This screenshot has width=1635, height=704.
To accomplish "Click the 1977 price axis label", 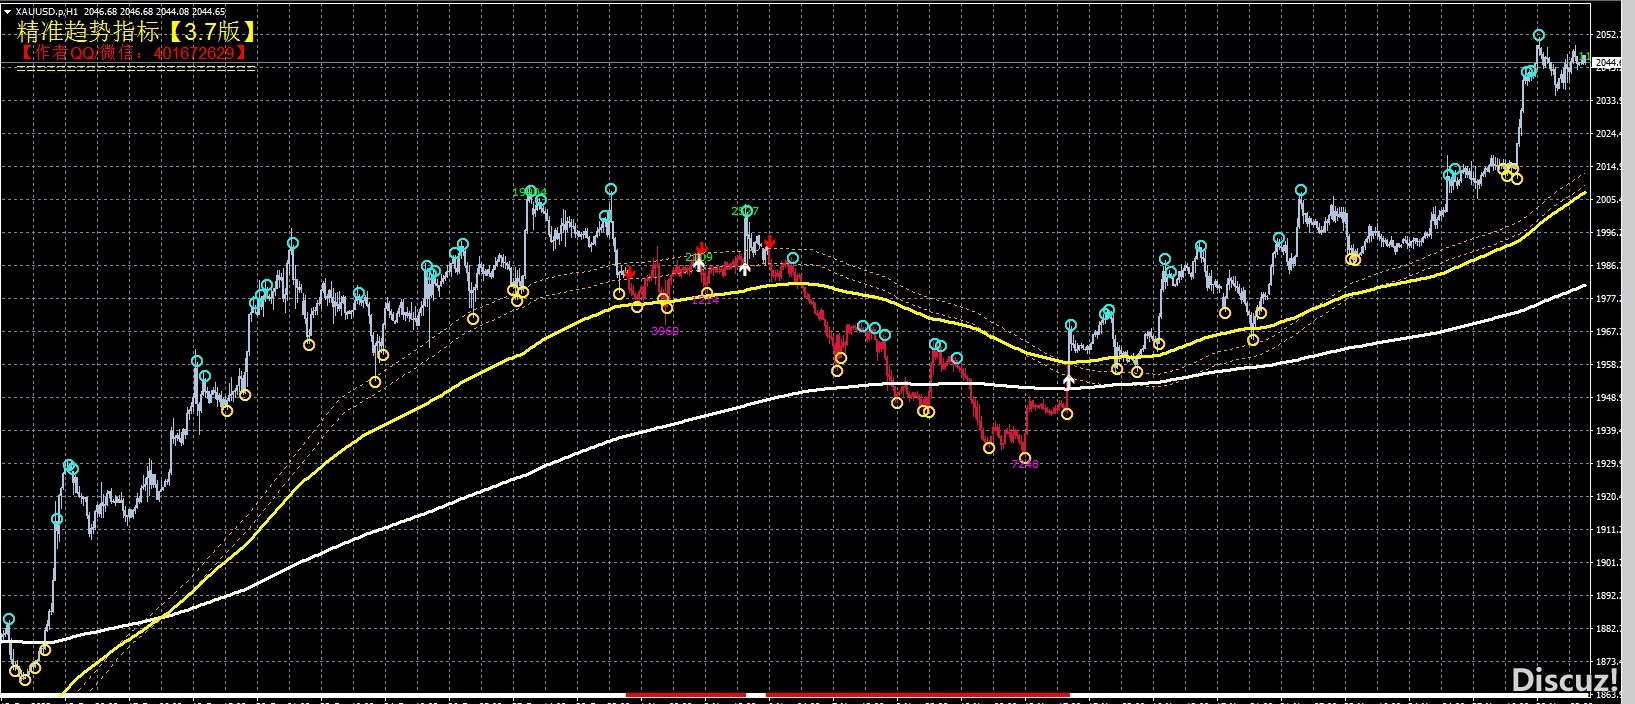I will (x=1607, y=299).
